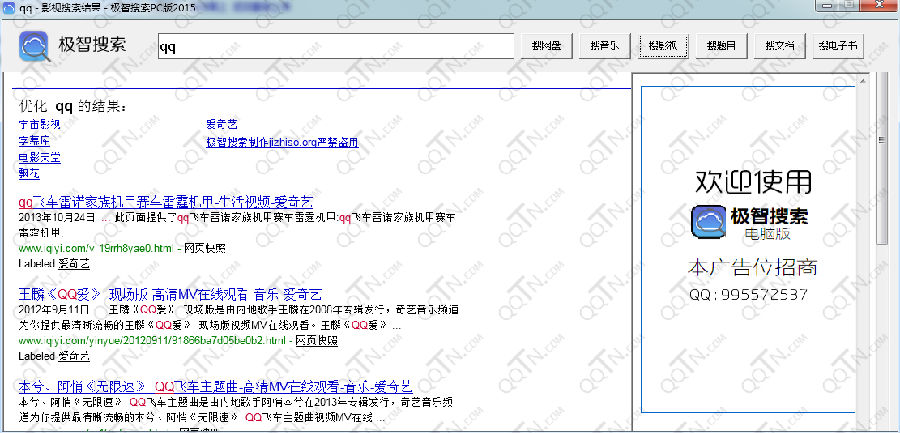Click the 搜网盘 button

546,47
